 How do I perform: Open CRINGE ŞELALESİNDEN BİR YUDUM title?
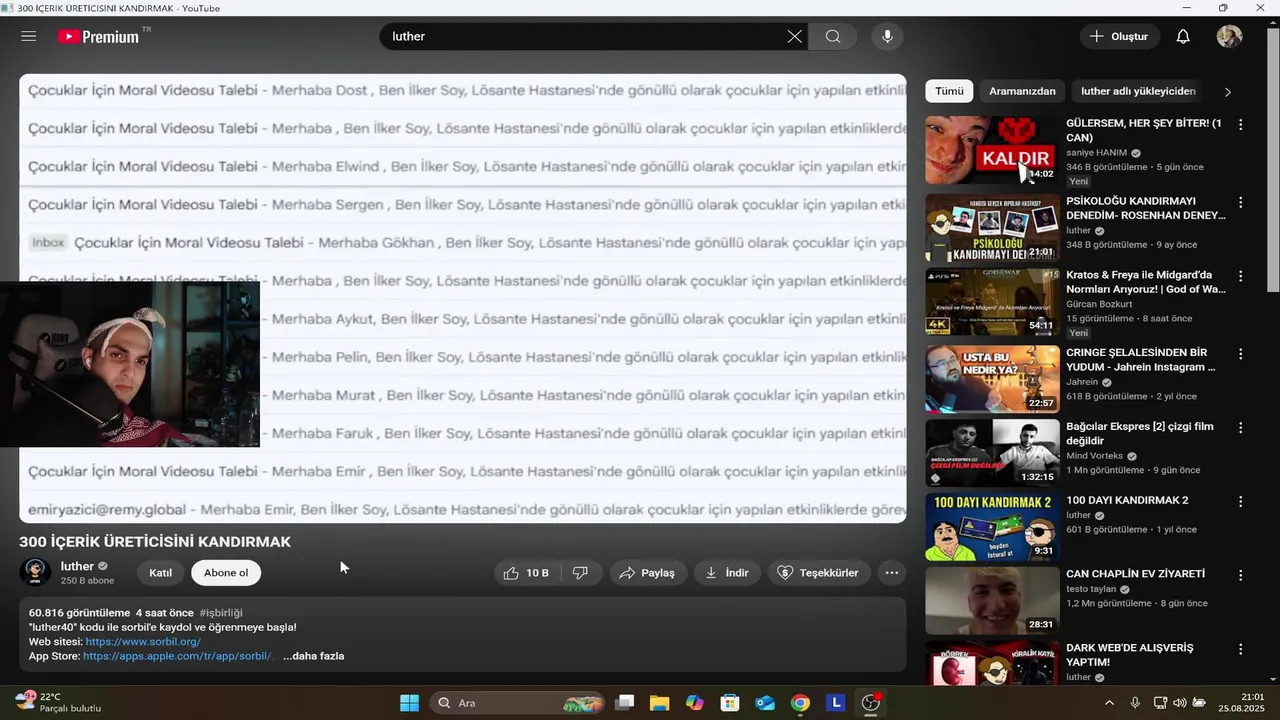[1141, 360]
